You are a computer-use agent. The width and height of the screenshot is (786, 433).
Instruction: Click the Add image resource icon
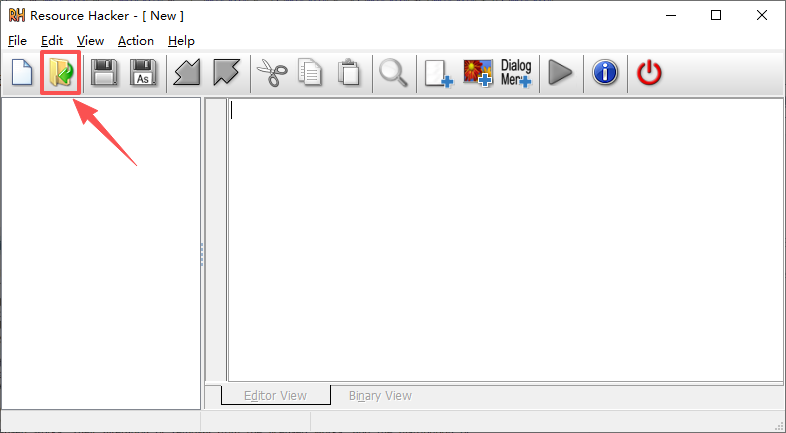point(477,73)
